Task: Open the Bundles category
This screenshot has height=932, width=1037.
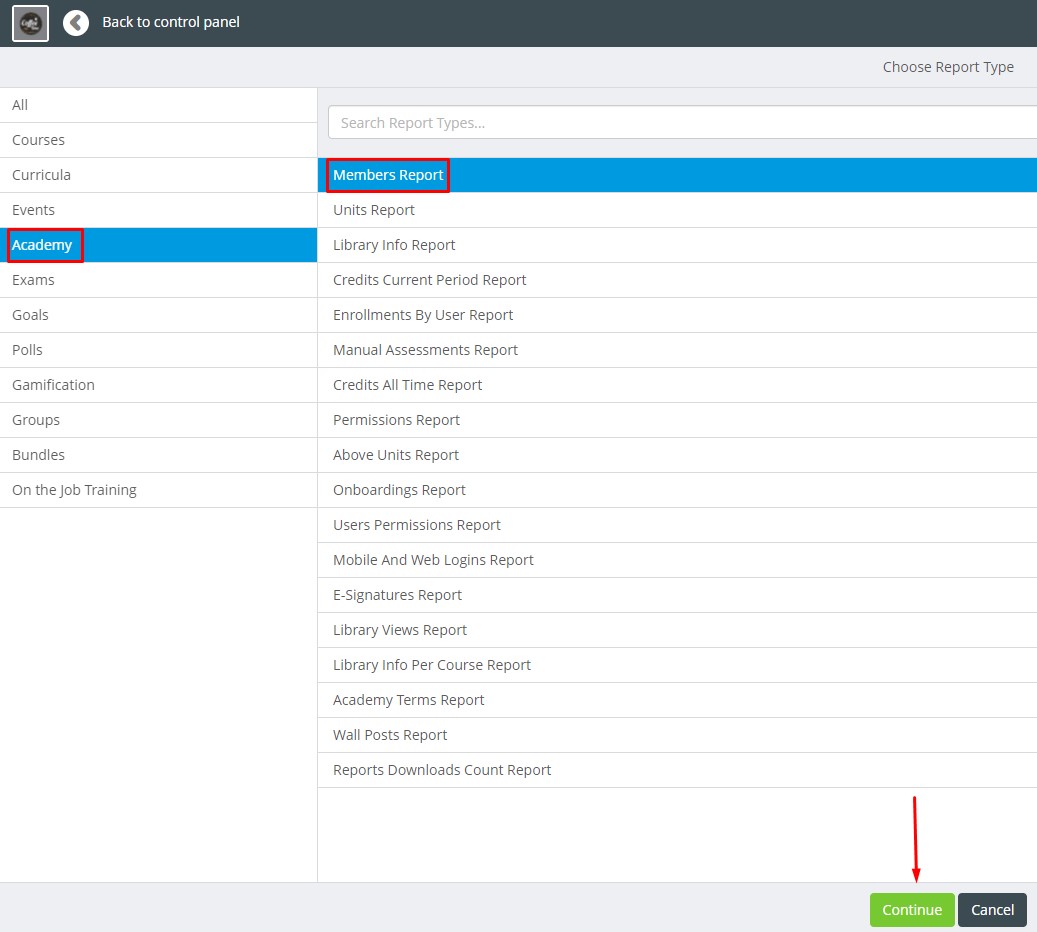Action: 158,455
